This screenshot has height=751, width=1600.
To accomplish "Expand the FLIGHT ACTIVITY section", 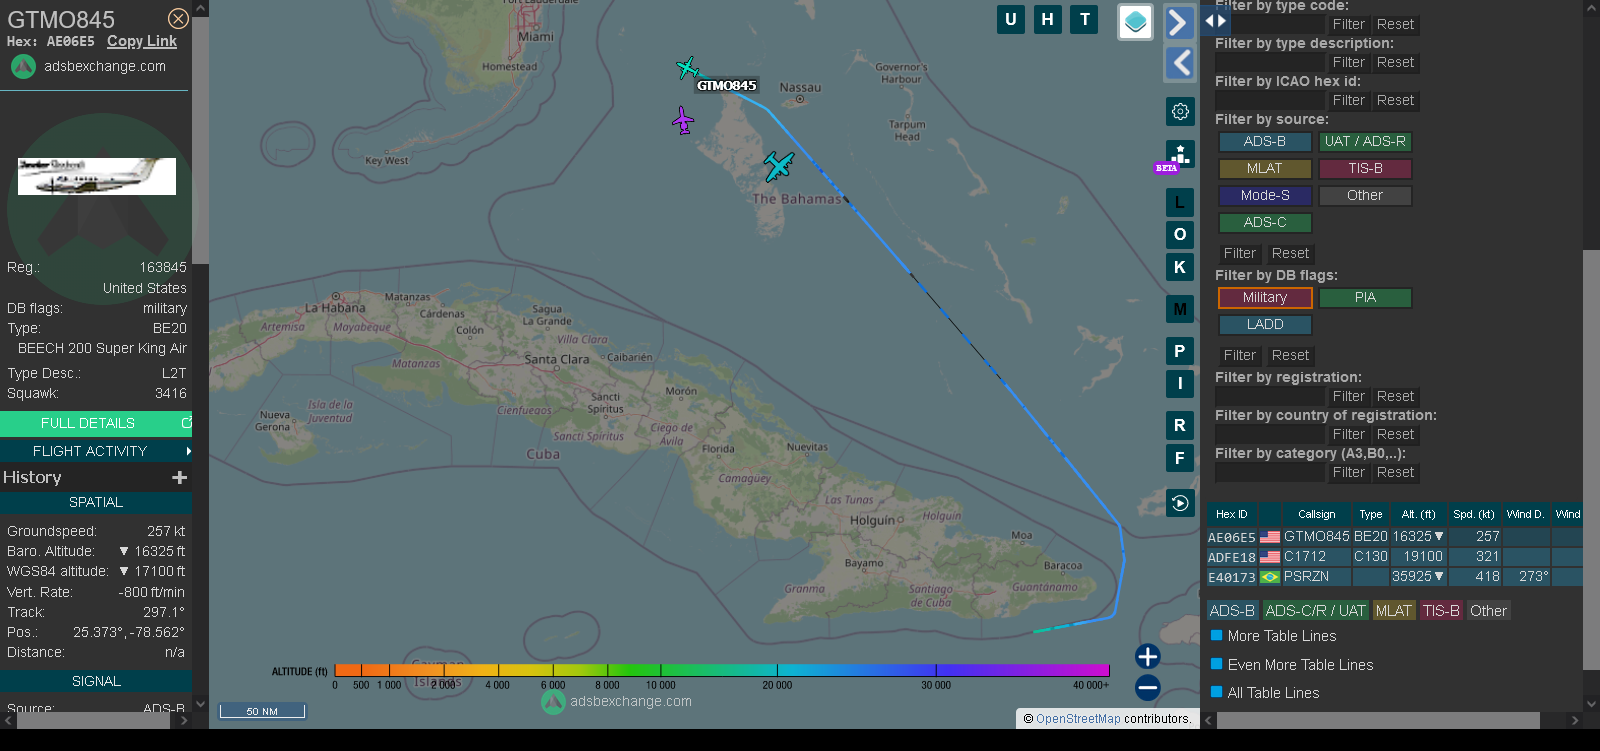I will click(96, 451).
